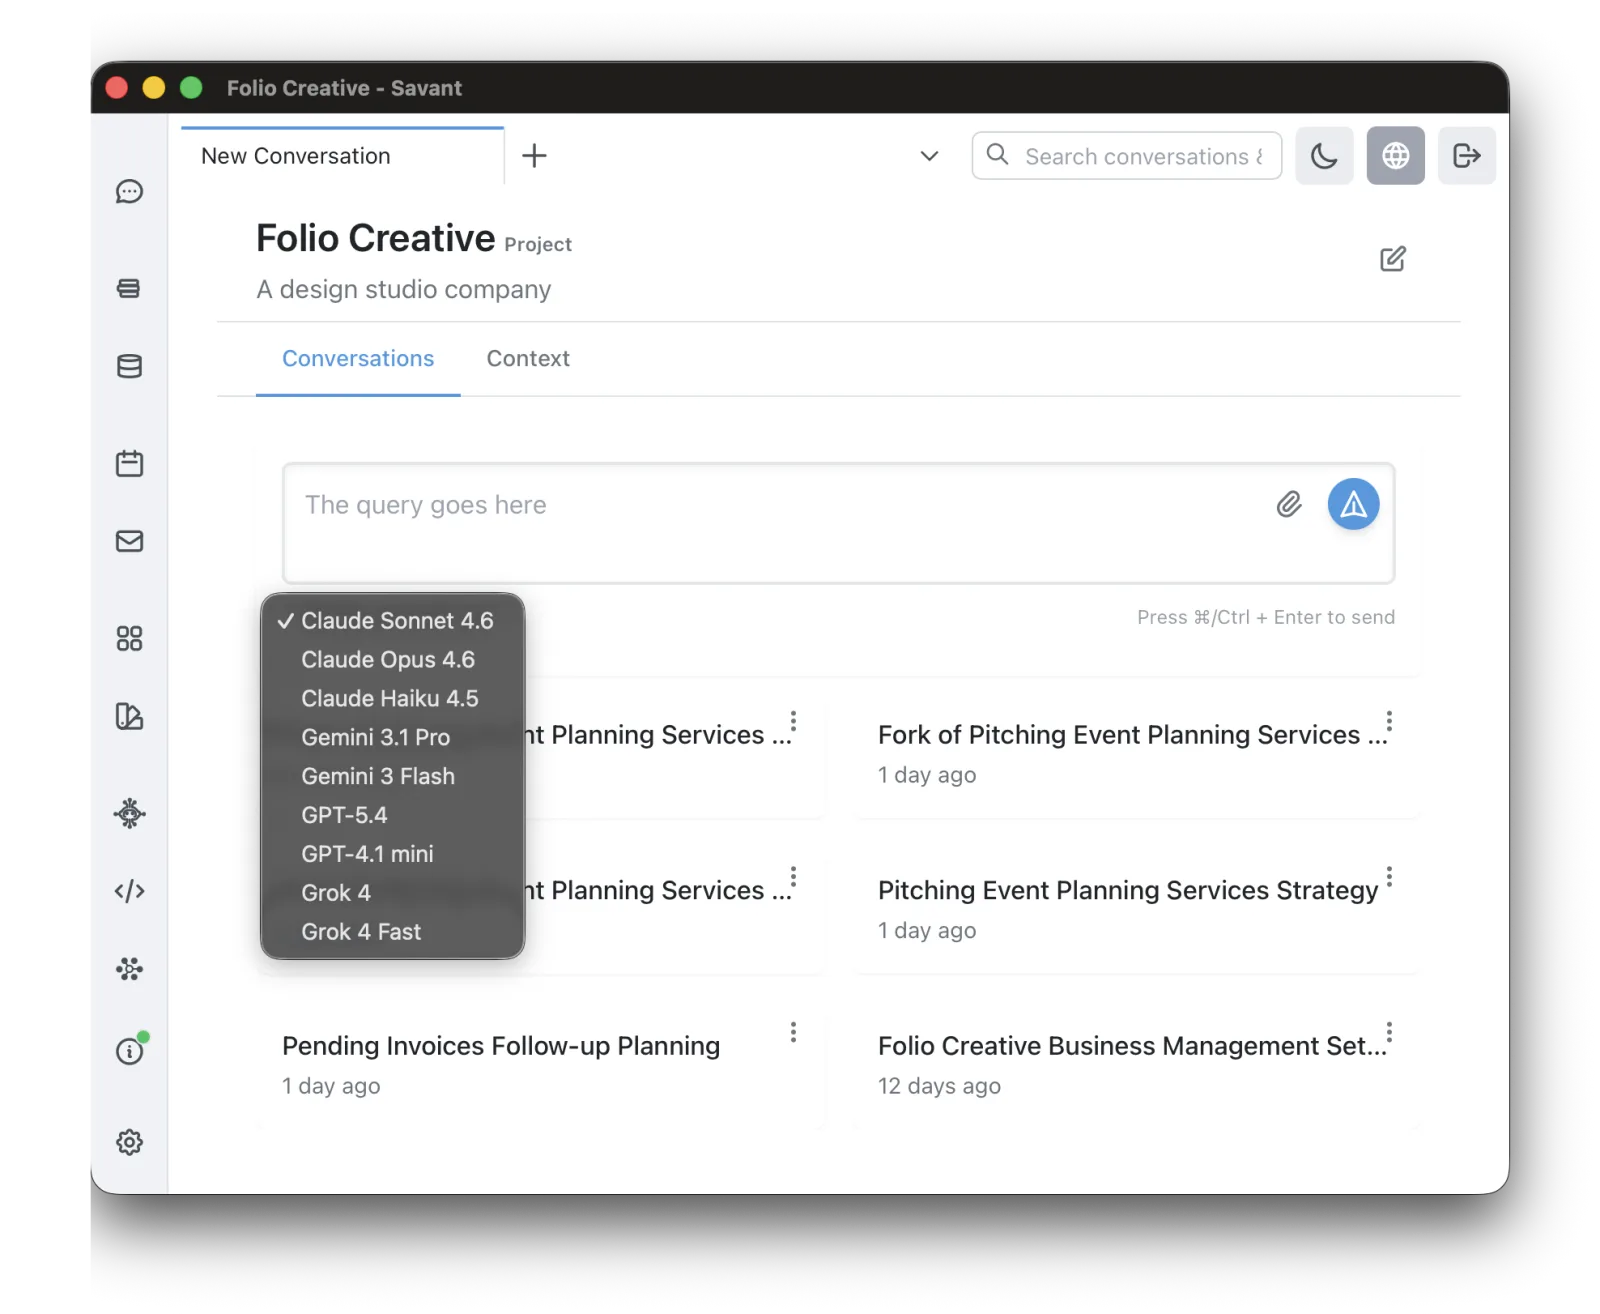Screen dimensions: 1600x1314
Task: Select Gemini 3 Flash model
Action: pos(392,776)
